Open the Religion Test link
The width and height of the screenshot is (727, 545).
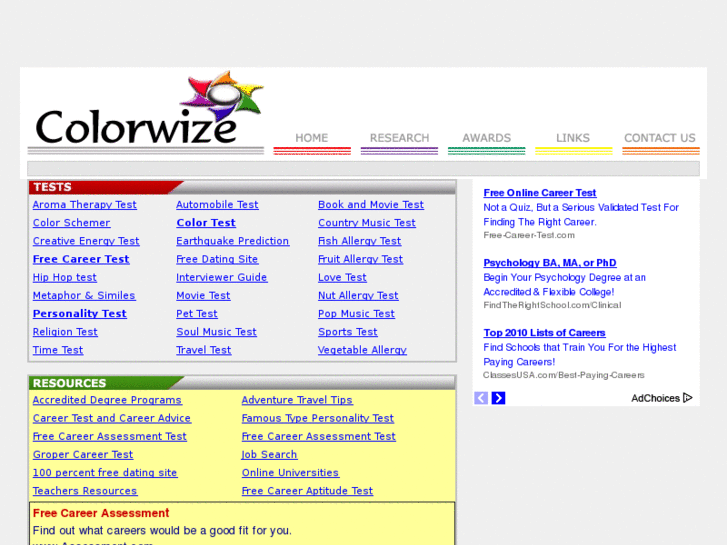click(65, 332)
